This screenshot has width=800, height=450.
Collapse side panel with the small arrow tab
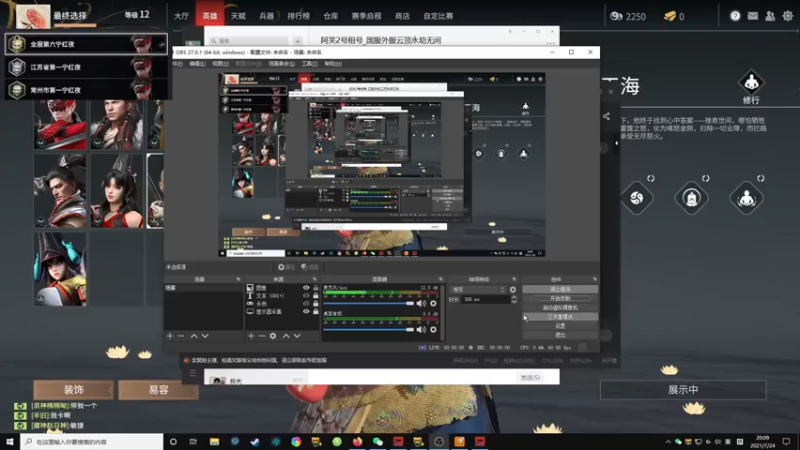click(616, 143)
